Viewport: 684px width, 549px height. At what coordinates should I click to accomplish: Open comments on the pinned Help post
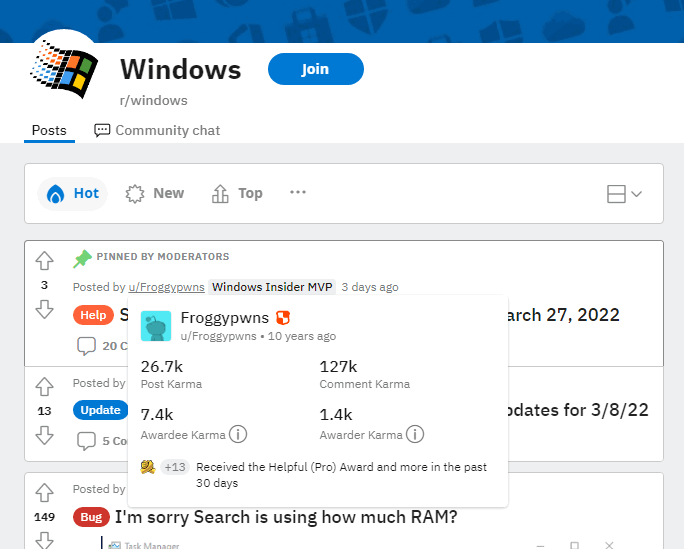coord(103,346)
